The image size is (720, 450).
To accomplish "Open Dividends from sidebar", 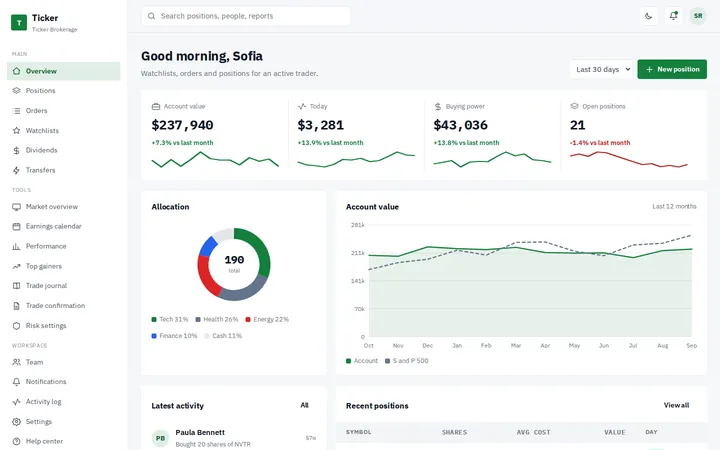I will click(x=63, y=150).
